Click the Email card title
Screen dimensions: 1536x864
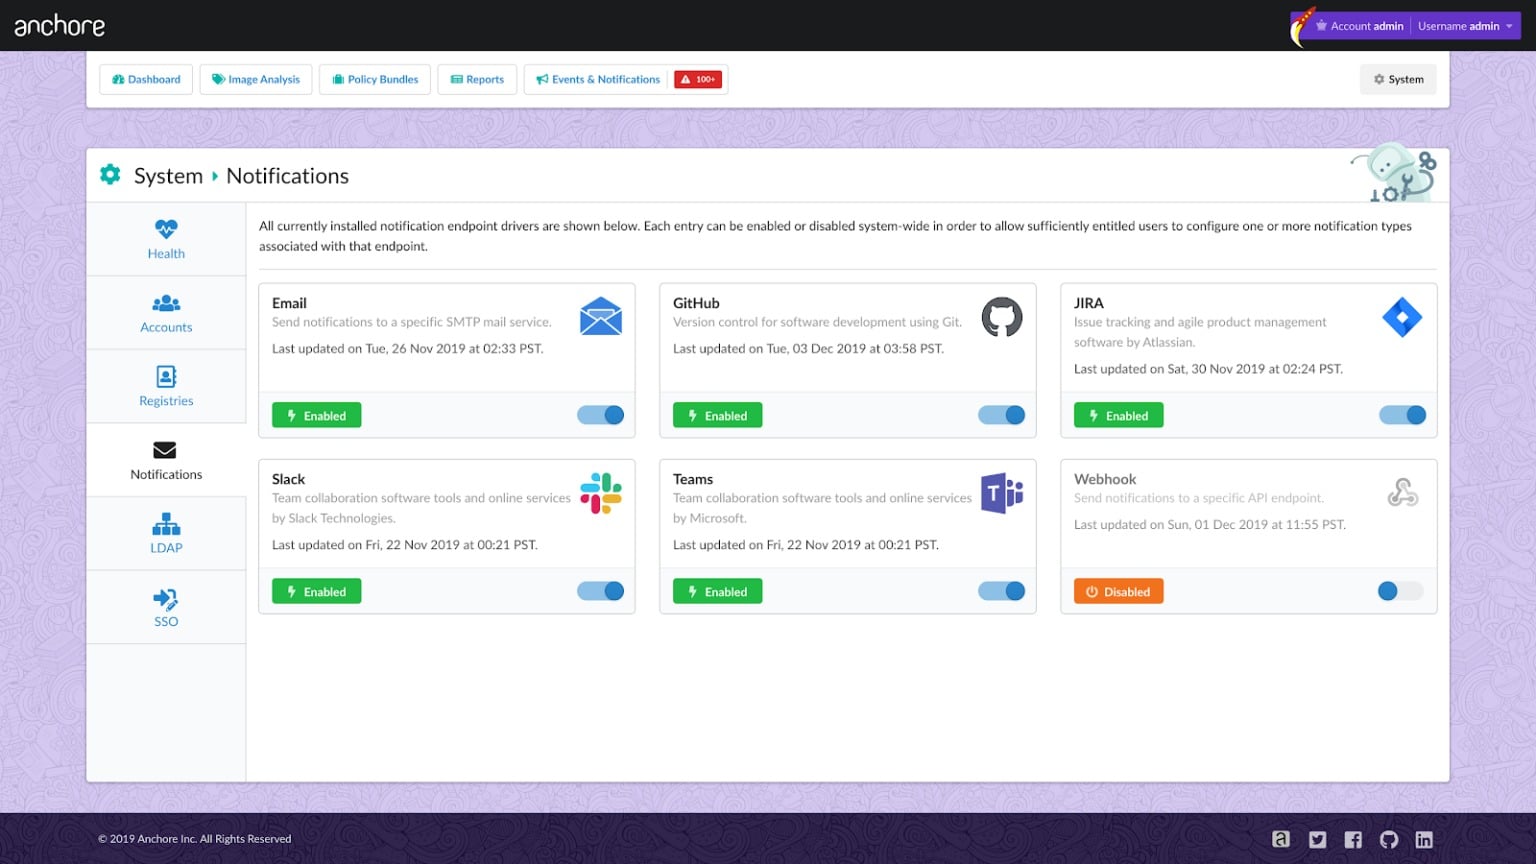coord(289,303)
